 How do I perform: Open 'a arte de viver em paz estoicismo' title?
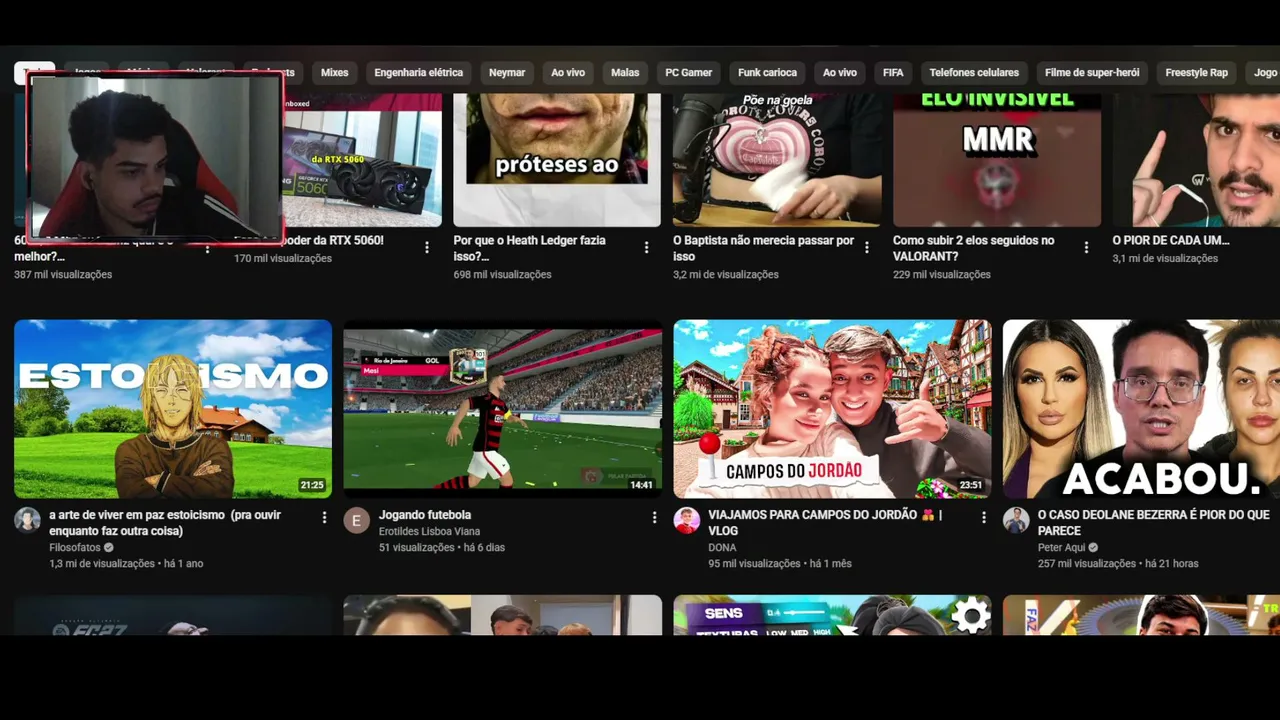click(x=165, y=523)
